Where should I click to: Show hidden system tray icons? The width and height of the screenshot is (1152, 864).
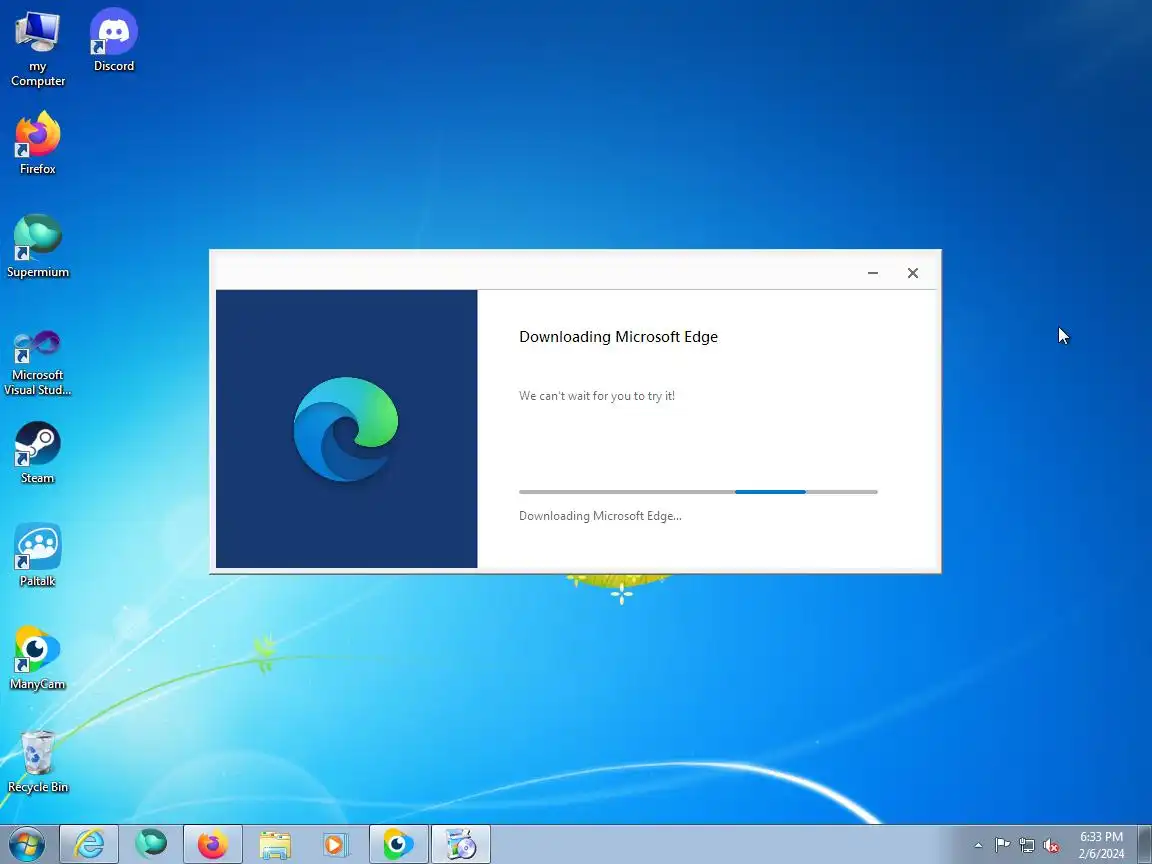click(978, 846)
